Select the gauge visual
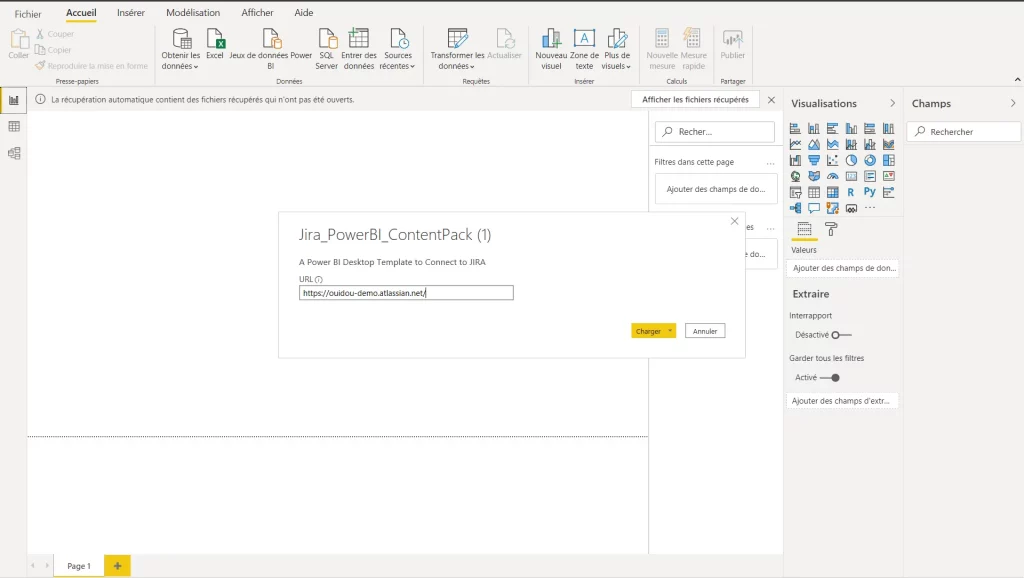The width and height of the screenshot is (1024, 578). coord(833,176)
